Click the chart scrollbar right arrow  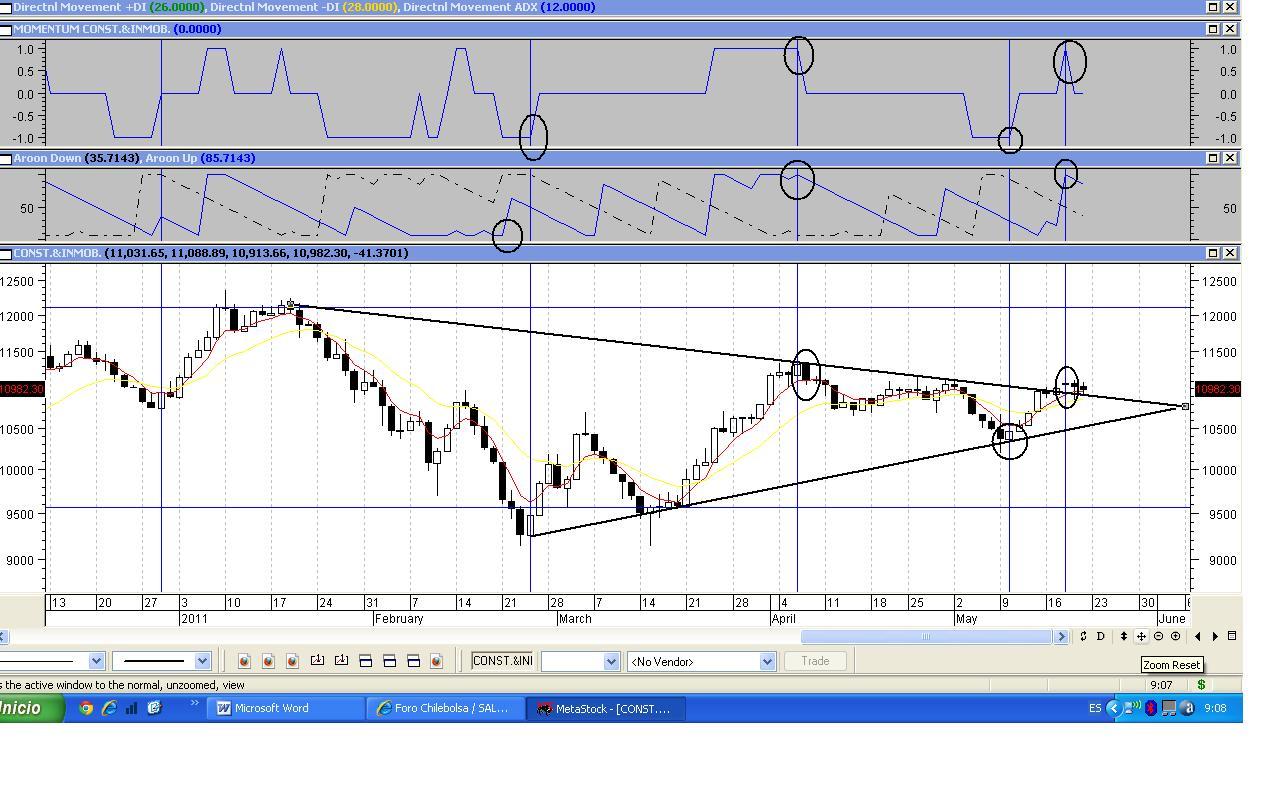pos(1062,636)
